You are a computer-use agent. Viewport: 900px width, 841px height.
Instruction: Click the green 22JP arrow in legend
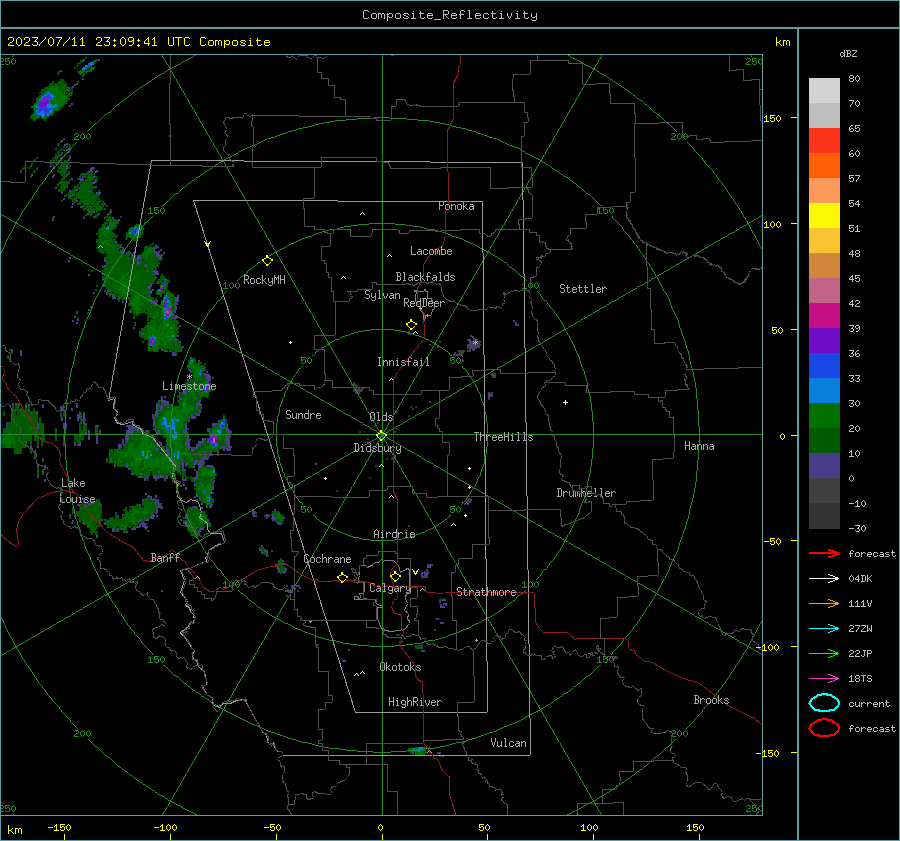click(824, 653)
